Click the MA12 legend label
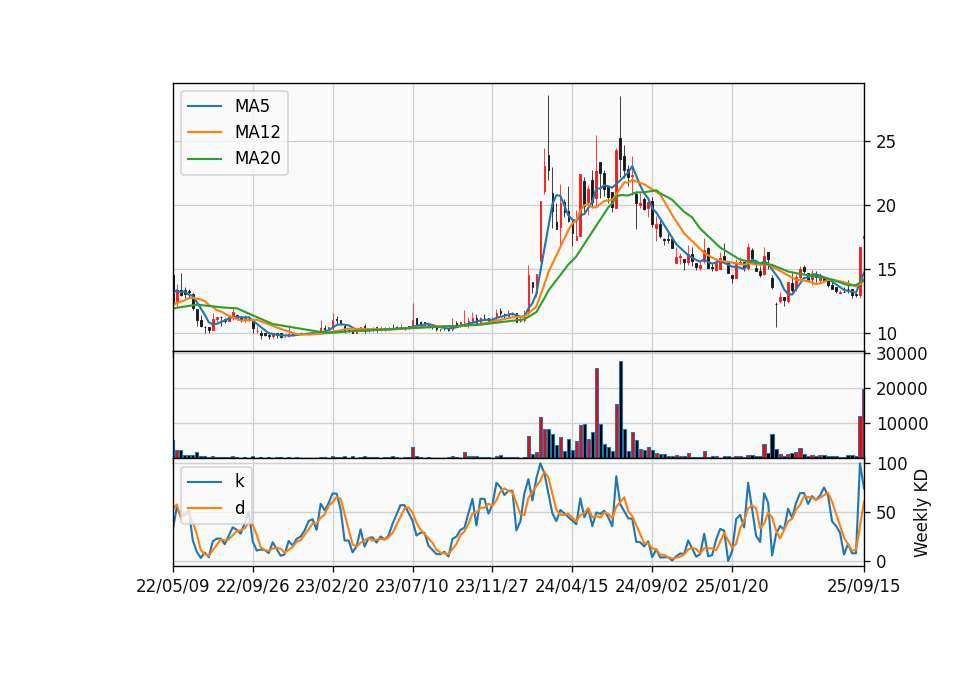The image size is (960, 690). (257, 132)
